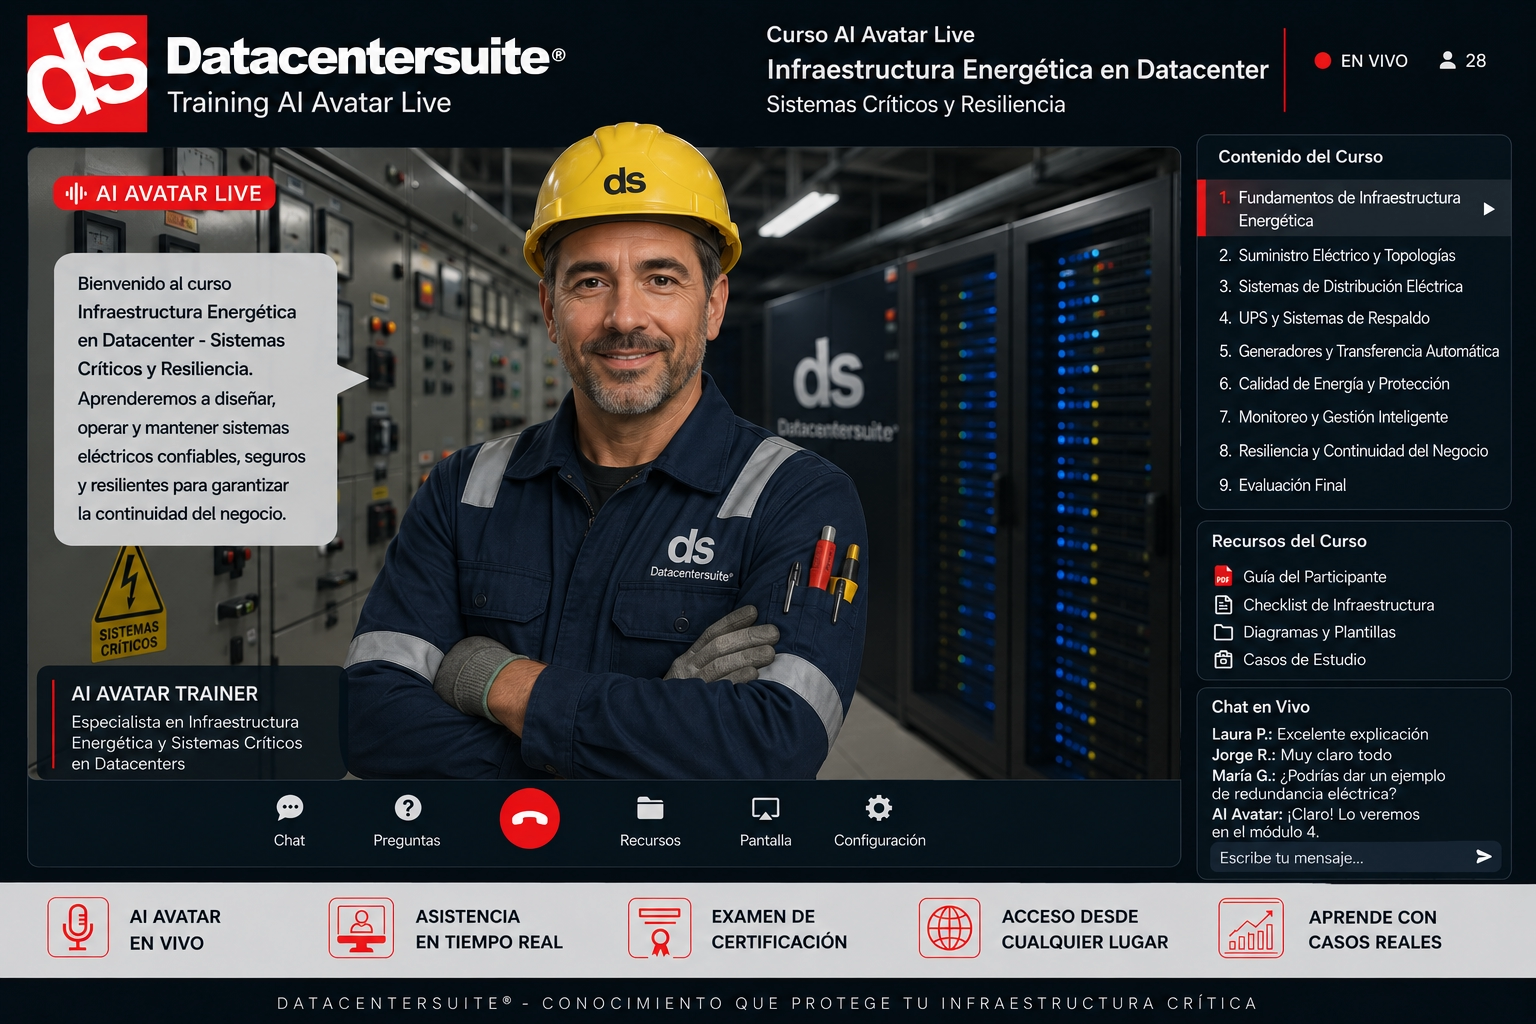Click the Recursos del Curso header
Viewport: 1536px width, 1024px height.
pyautogui.click(x=1289, y=541)
